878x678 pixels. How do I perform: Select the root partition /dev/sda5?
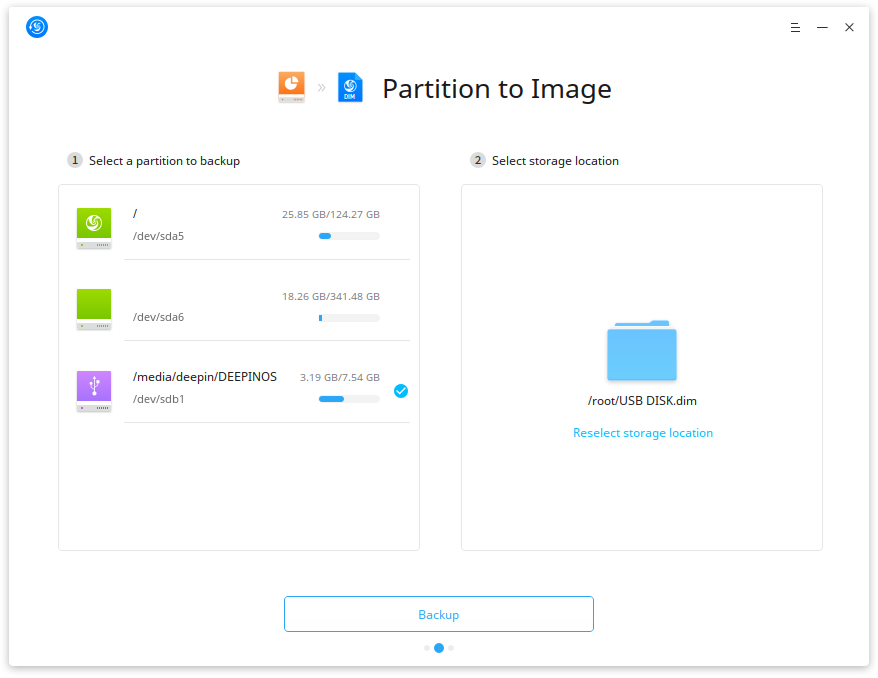(x=239, y=226)
